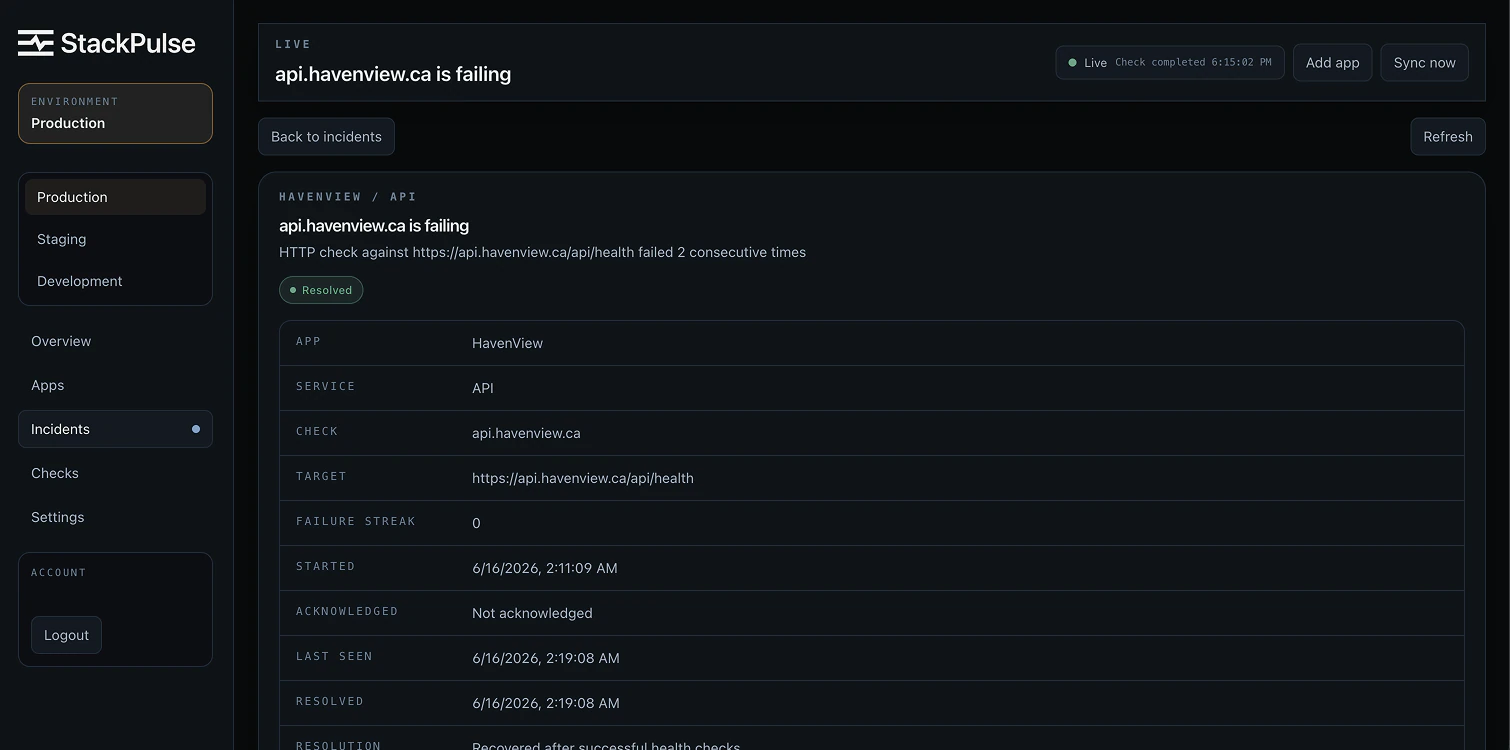Click the Not acknowledged value
The image size is (1510, 750).
tap(532, 613)
